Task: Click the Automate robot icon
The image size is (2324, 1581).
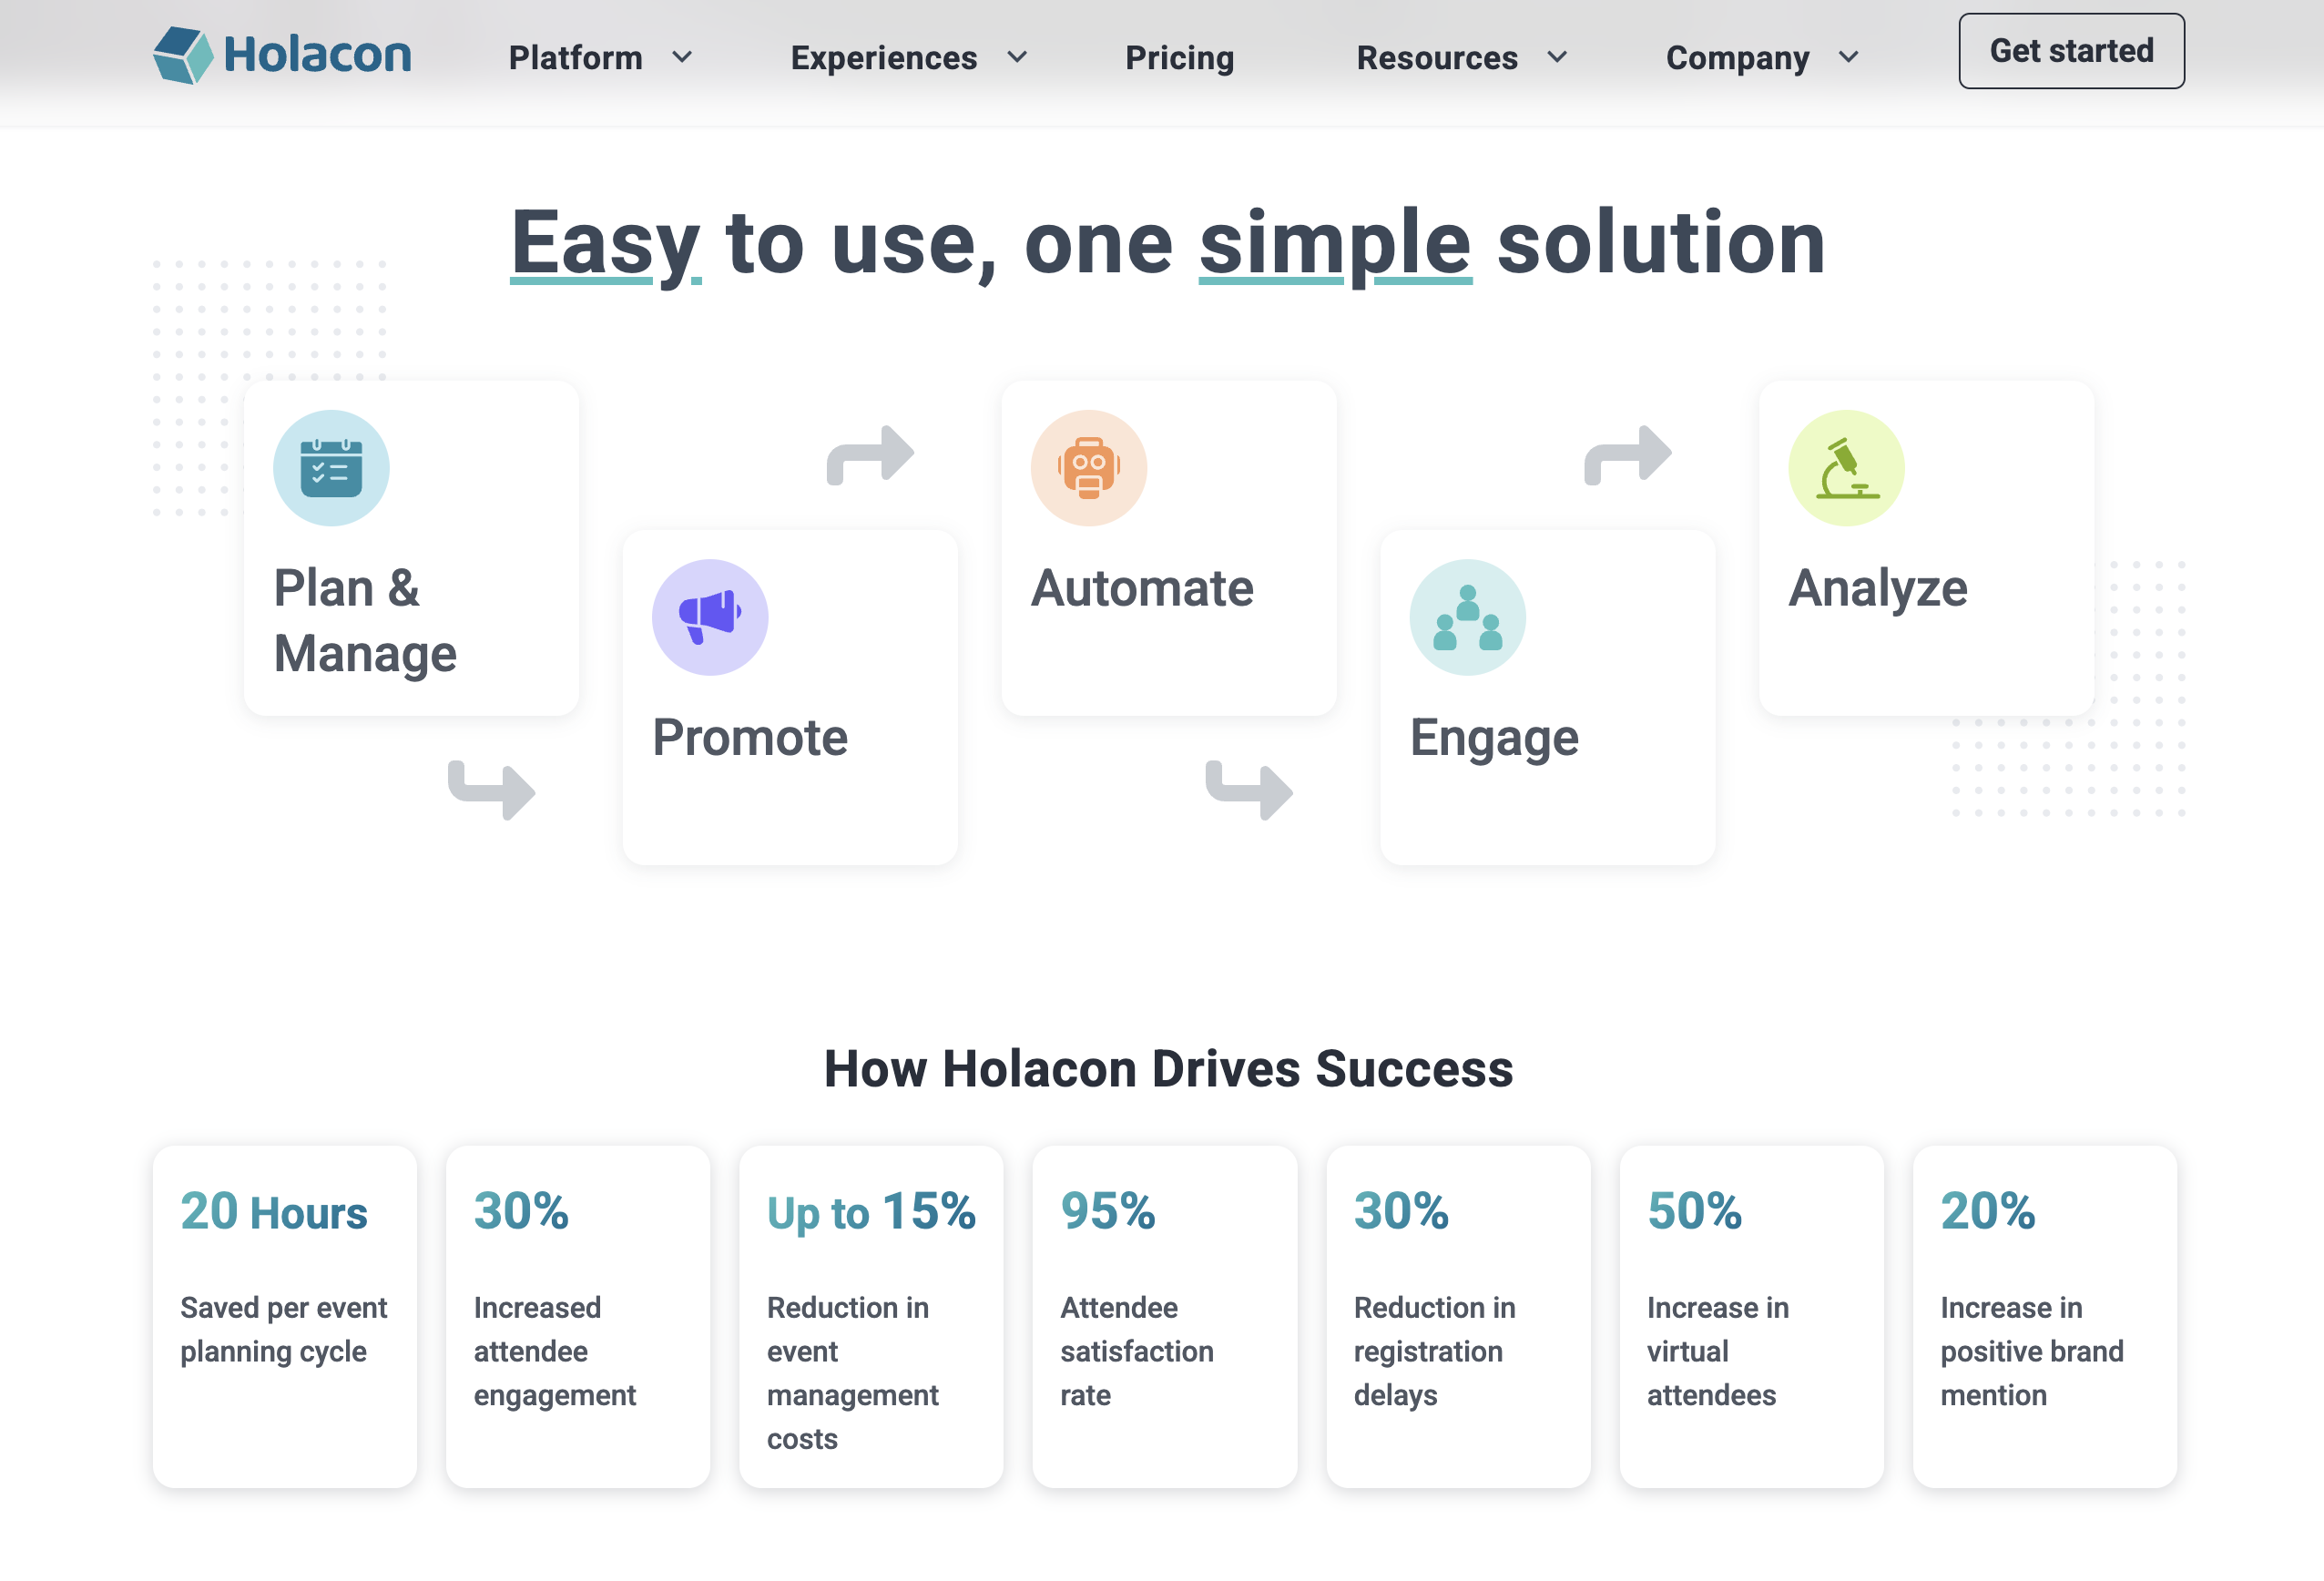Action: (1089, 468)
